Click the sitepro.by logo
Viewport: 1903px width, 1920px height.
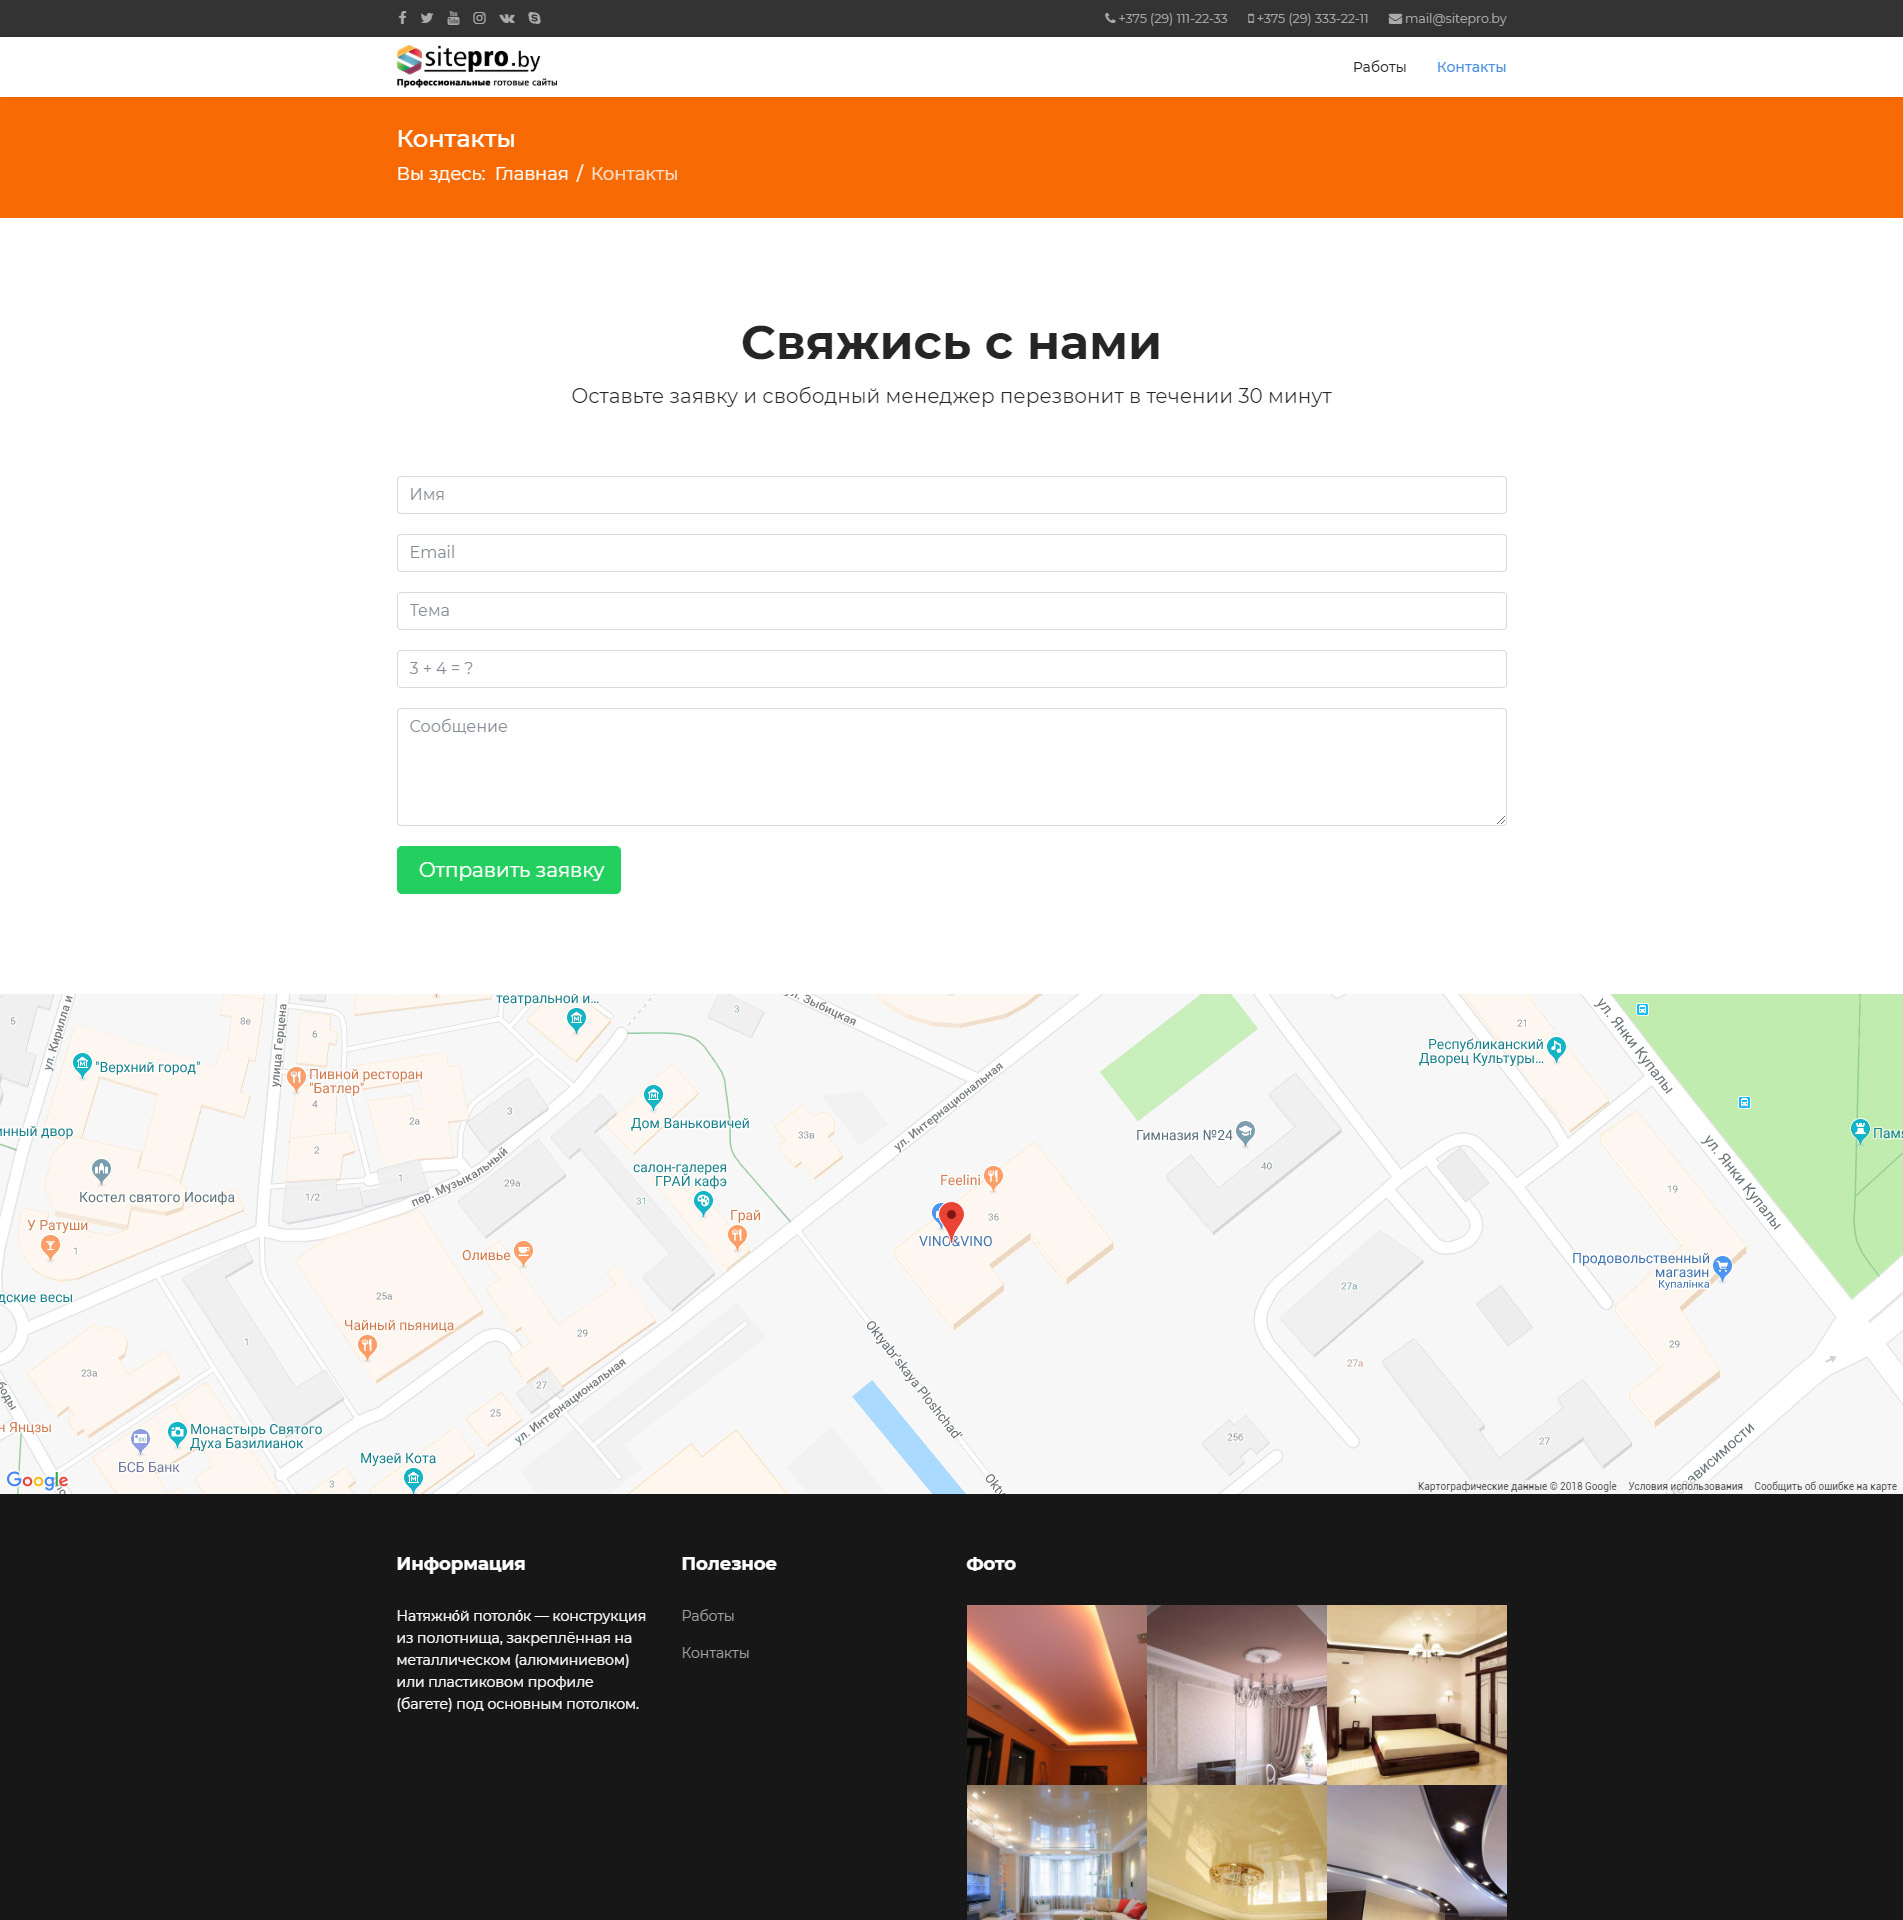click(x=476, y=66)
